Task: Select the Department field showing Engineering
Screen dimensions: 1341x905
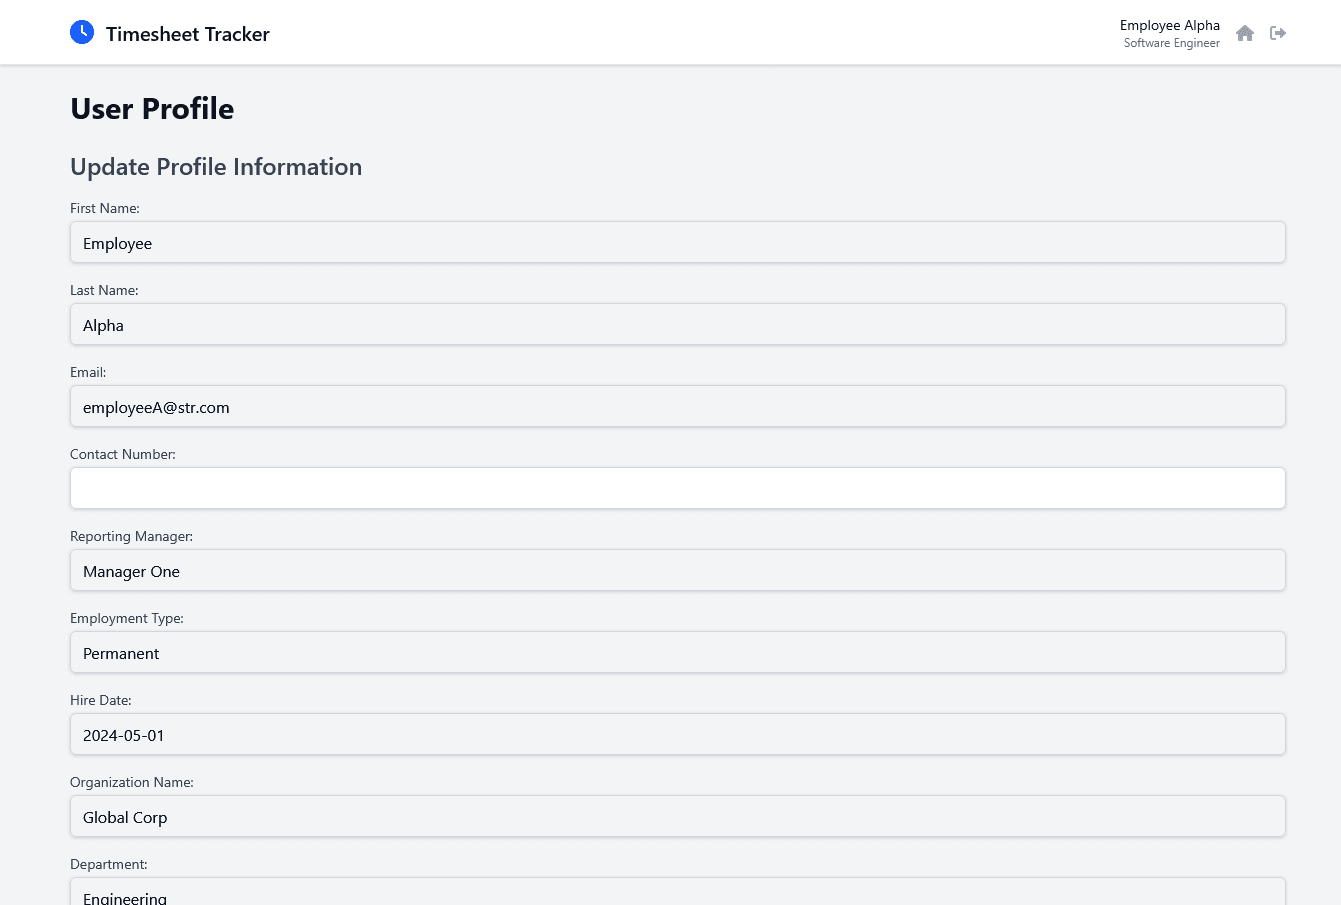Action: pyautogui.click(x=677, y=893)
